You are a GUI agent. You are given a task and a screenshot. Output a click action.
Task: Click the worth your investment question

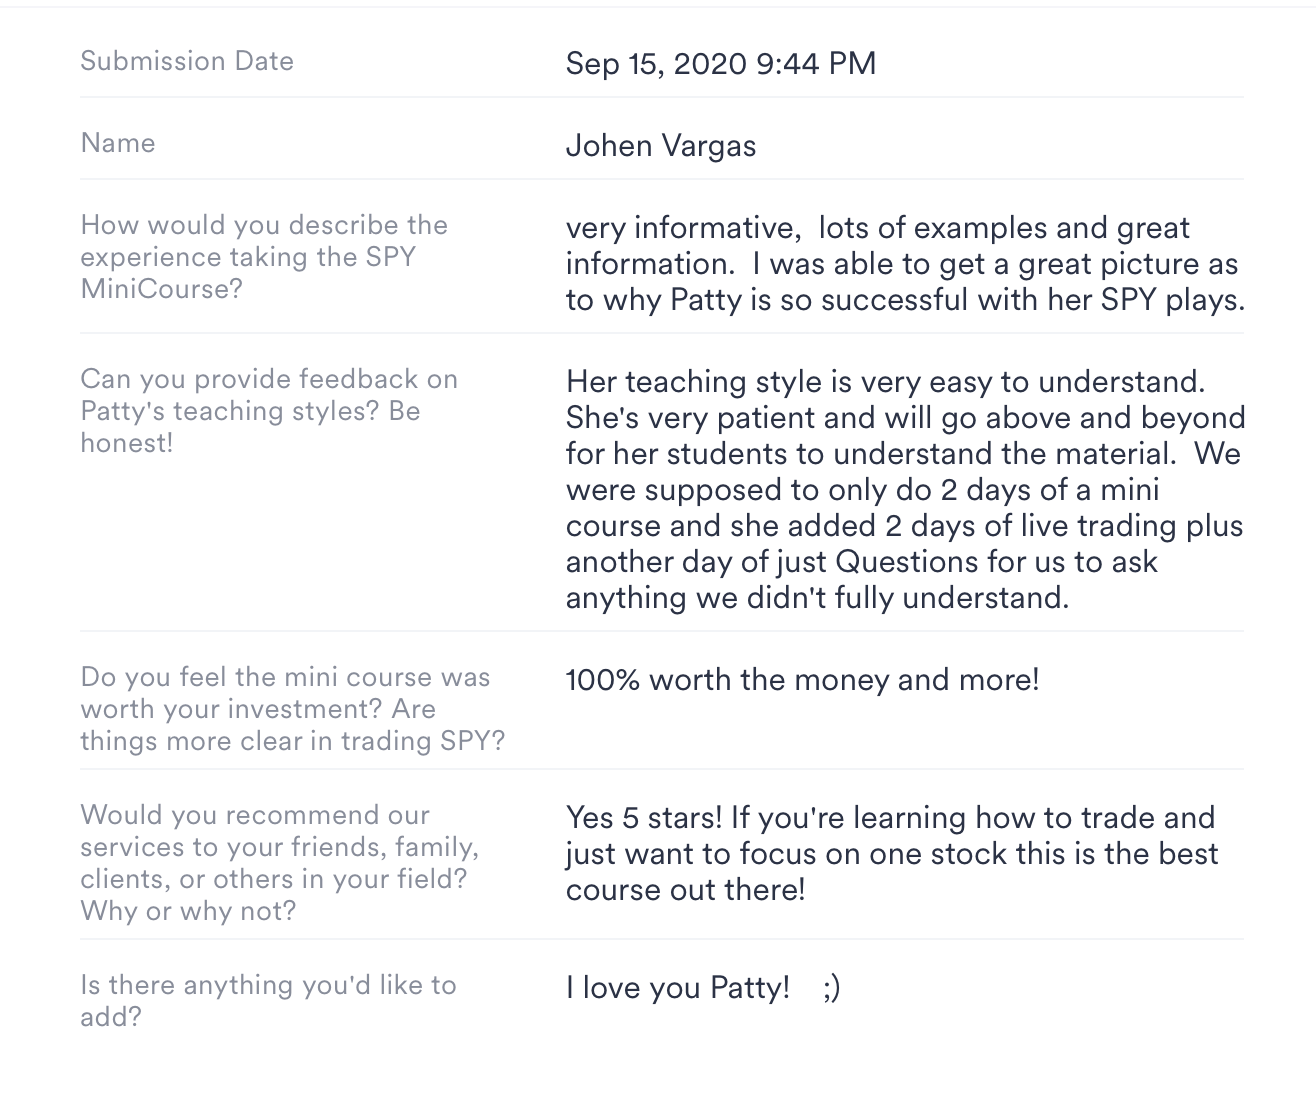tap(292, 709)
